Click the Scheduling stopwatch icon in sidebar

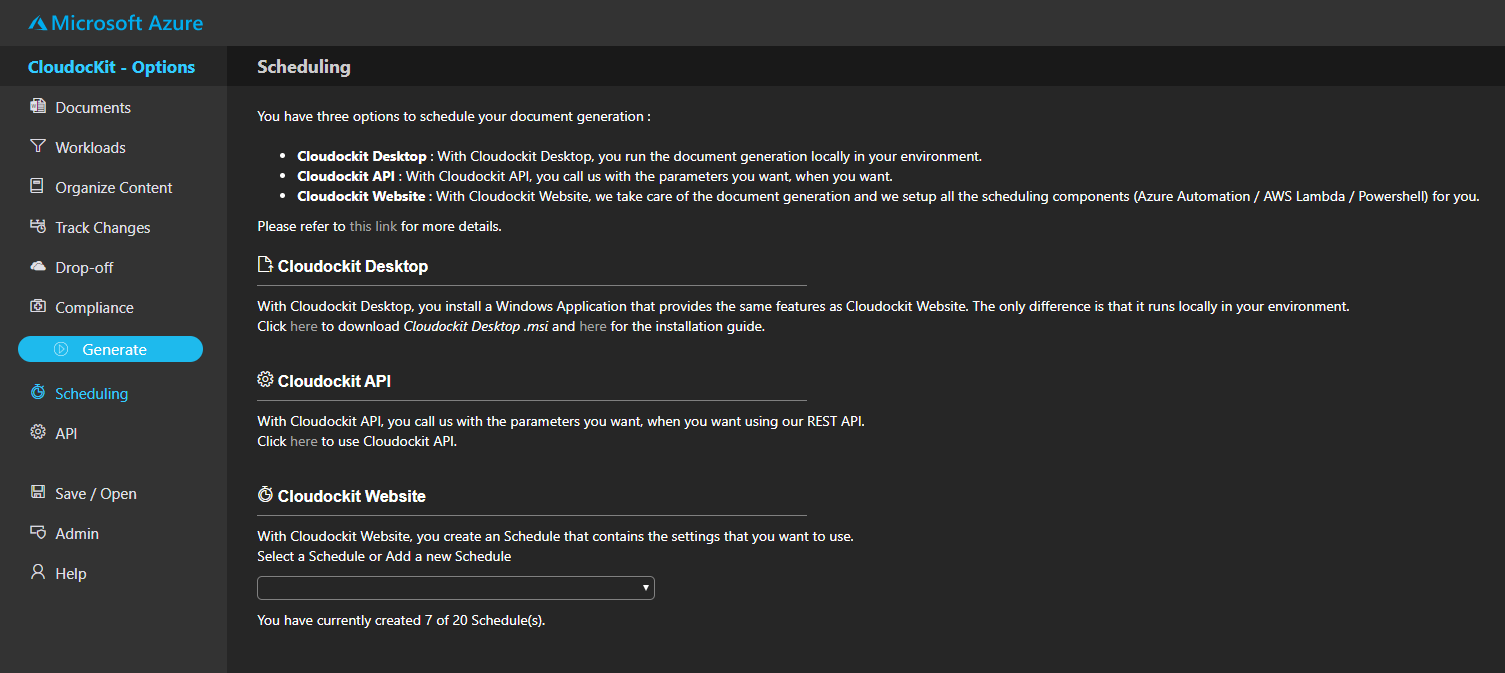click(38, 392)
